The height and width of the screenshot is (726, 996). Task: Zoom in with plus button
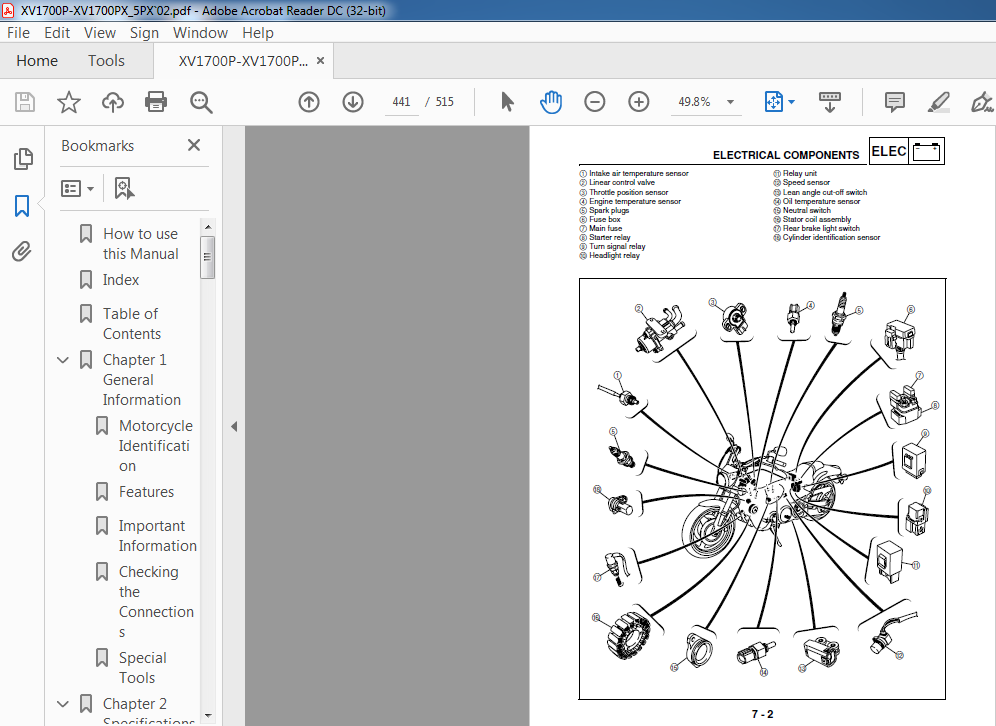(x=638, y=102)
